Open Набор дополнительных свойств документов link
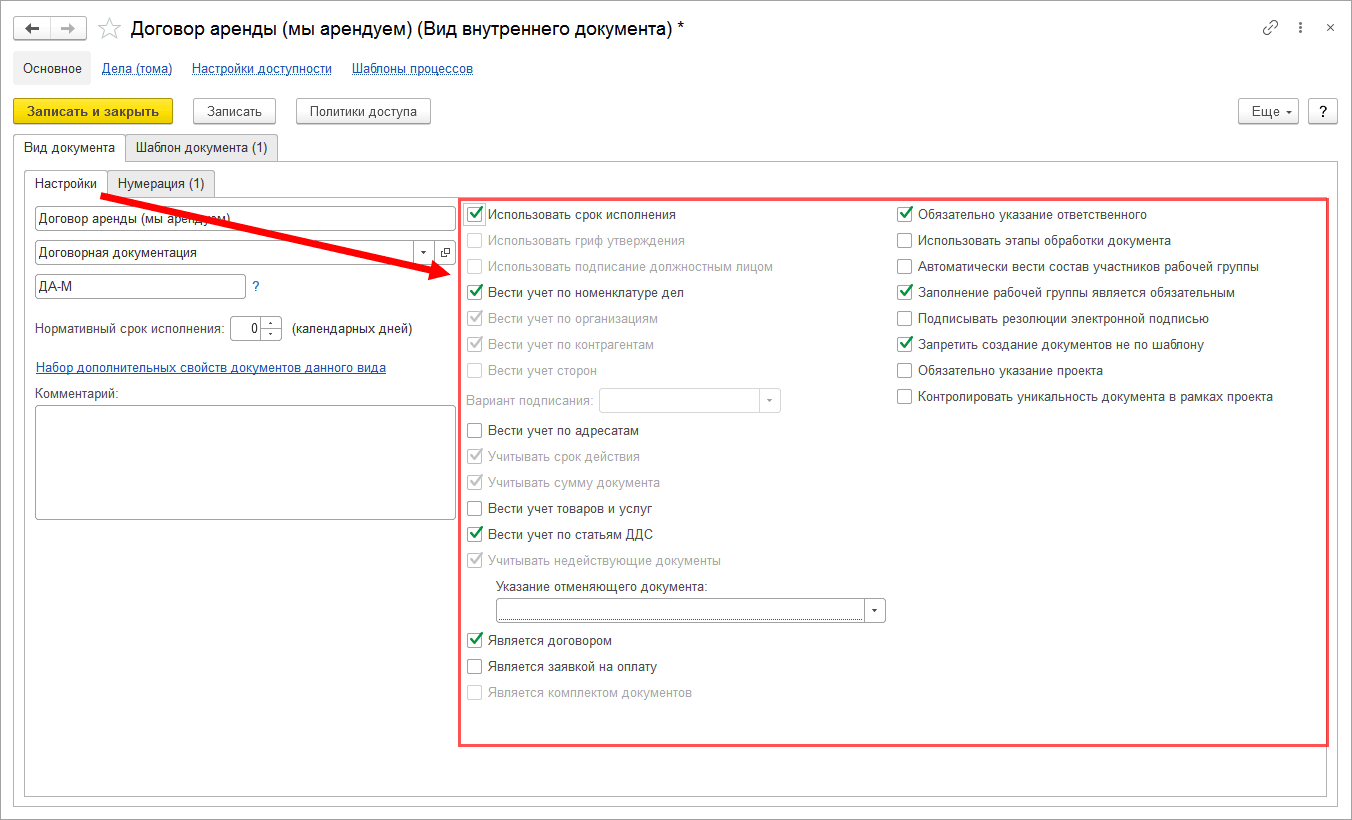This screenshot has width=1352, height=820. [x=211, y=367]
